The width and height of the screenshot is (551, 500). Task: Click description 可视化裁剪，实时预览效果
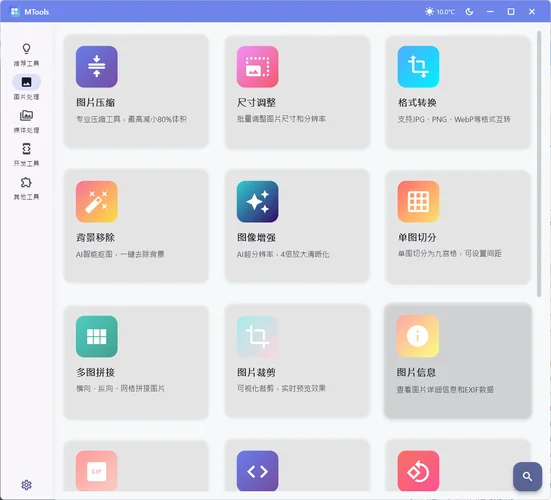click(281, 388)
